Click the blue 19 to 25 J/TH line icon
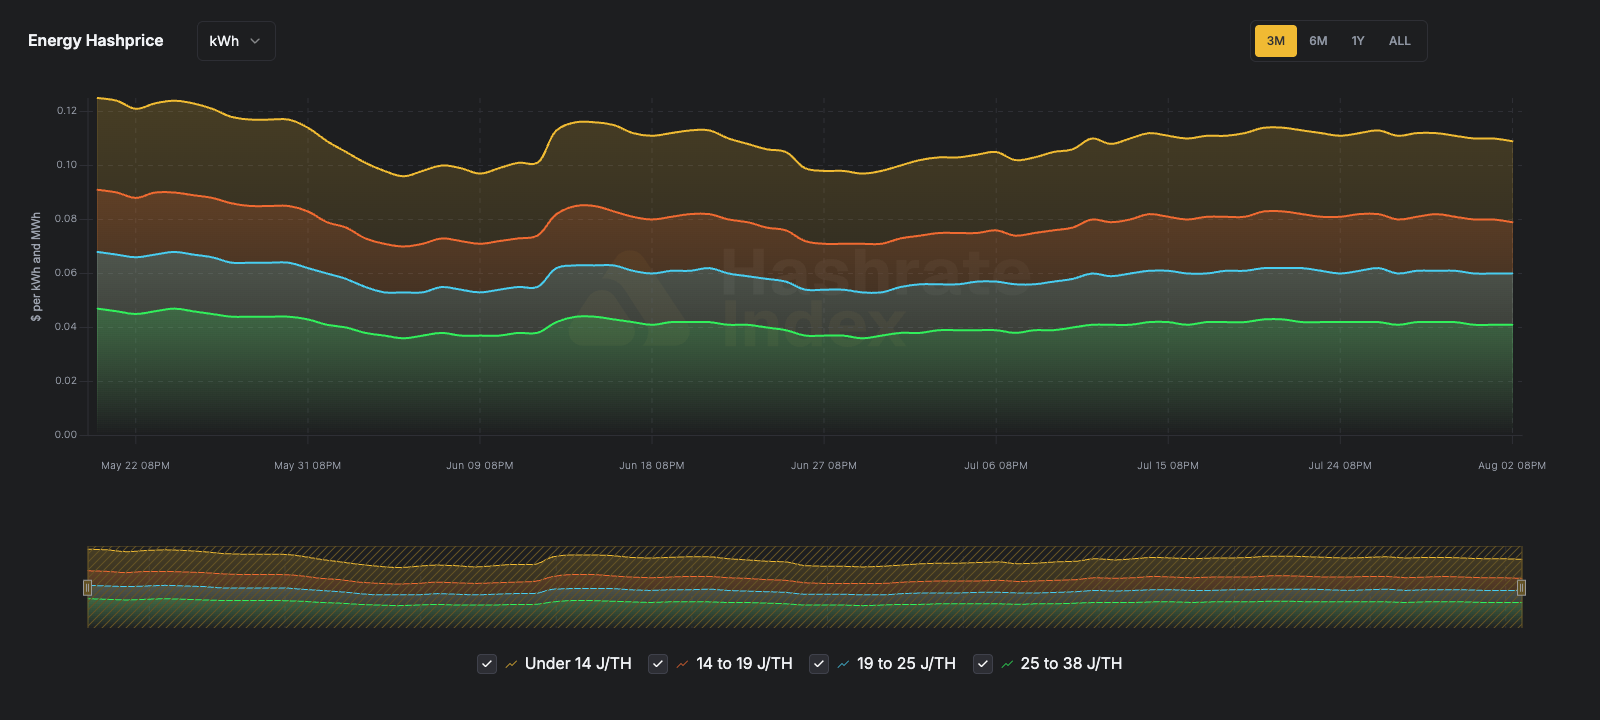1600x720 pixels. coord(843,664)
